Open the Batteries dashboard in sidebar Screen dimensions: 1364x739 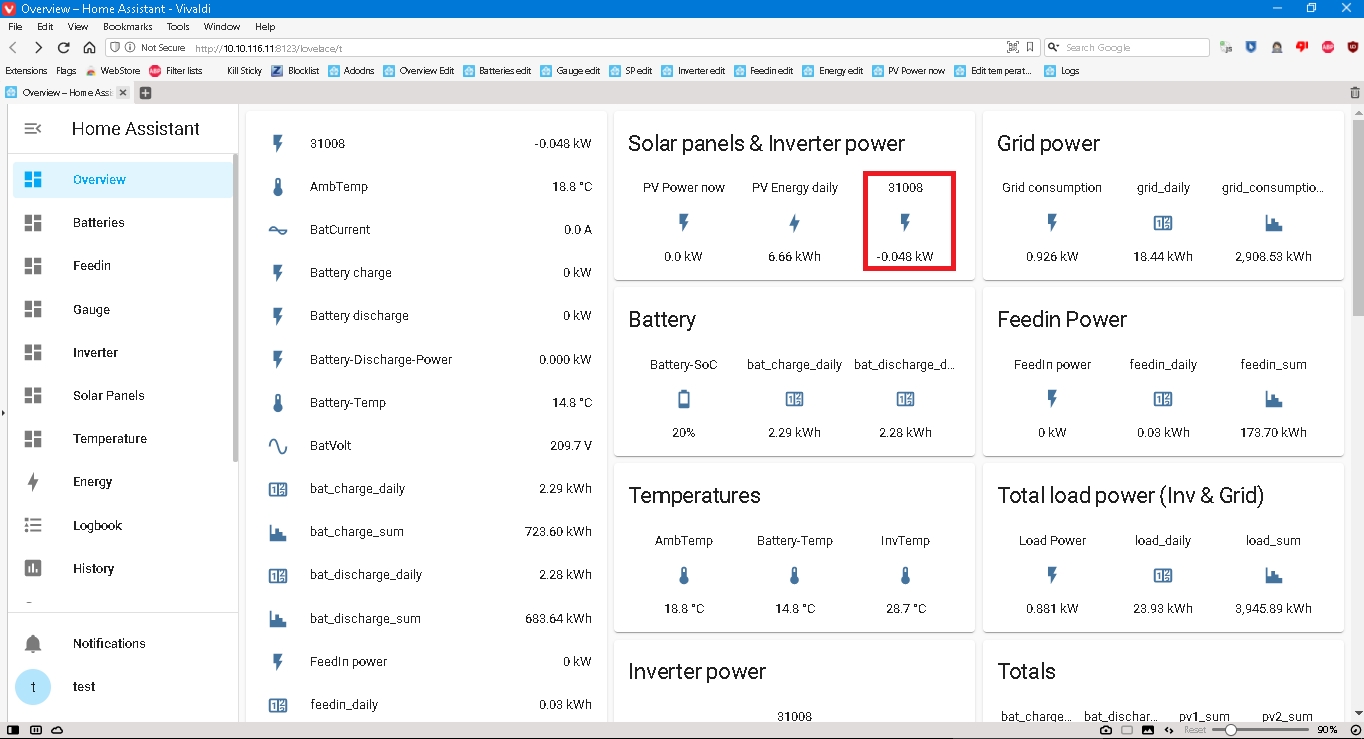click(x=98, y=223)
